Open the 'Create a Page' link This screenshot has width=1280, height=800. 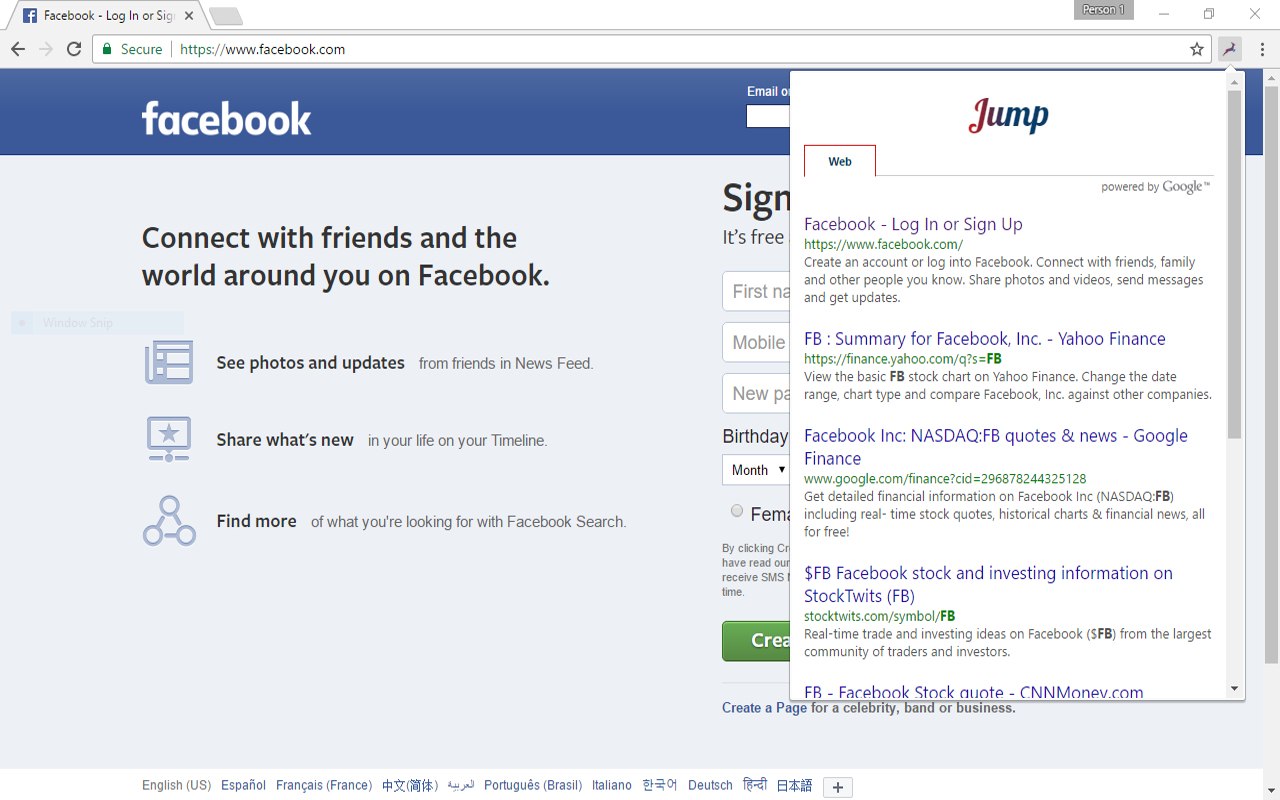click(x=763, y=707)
